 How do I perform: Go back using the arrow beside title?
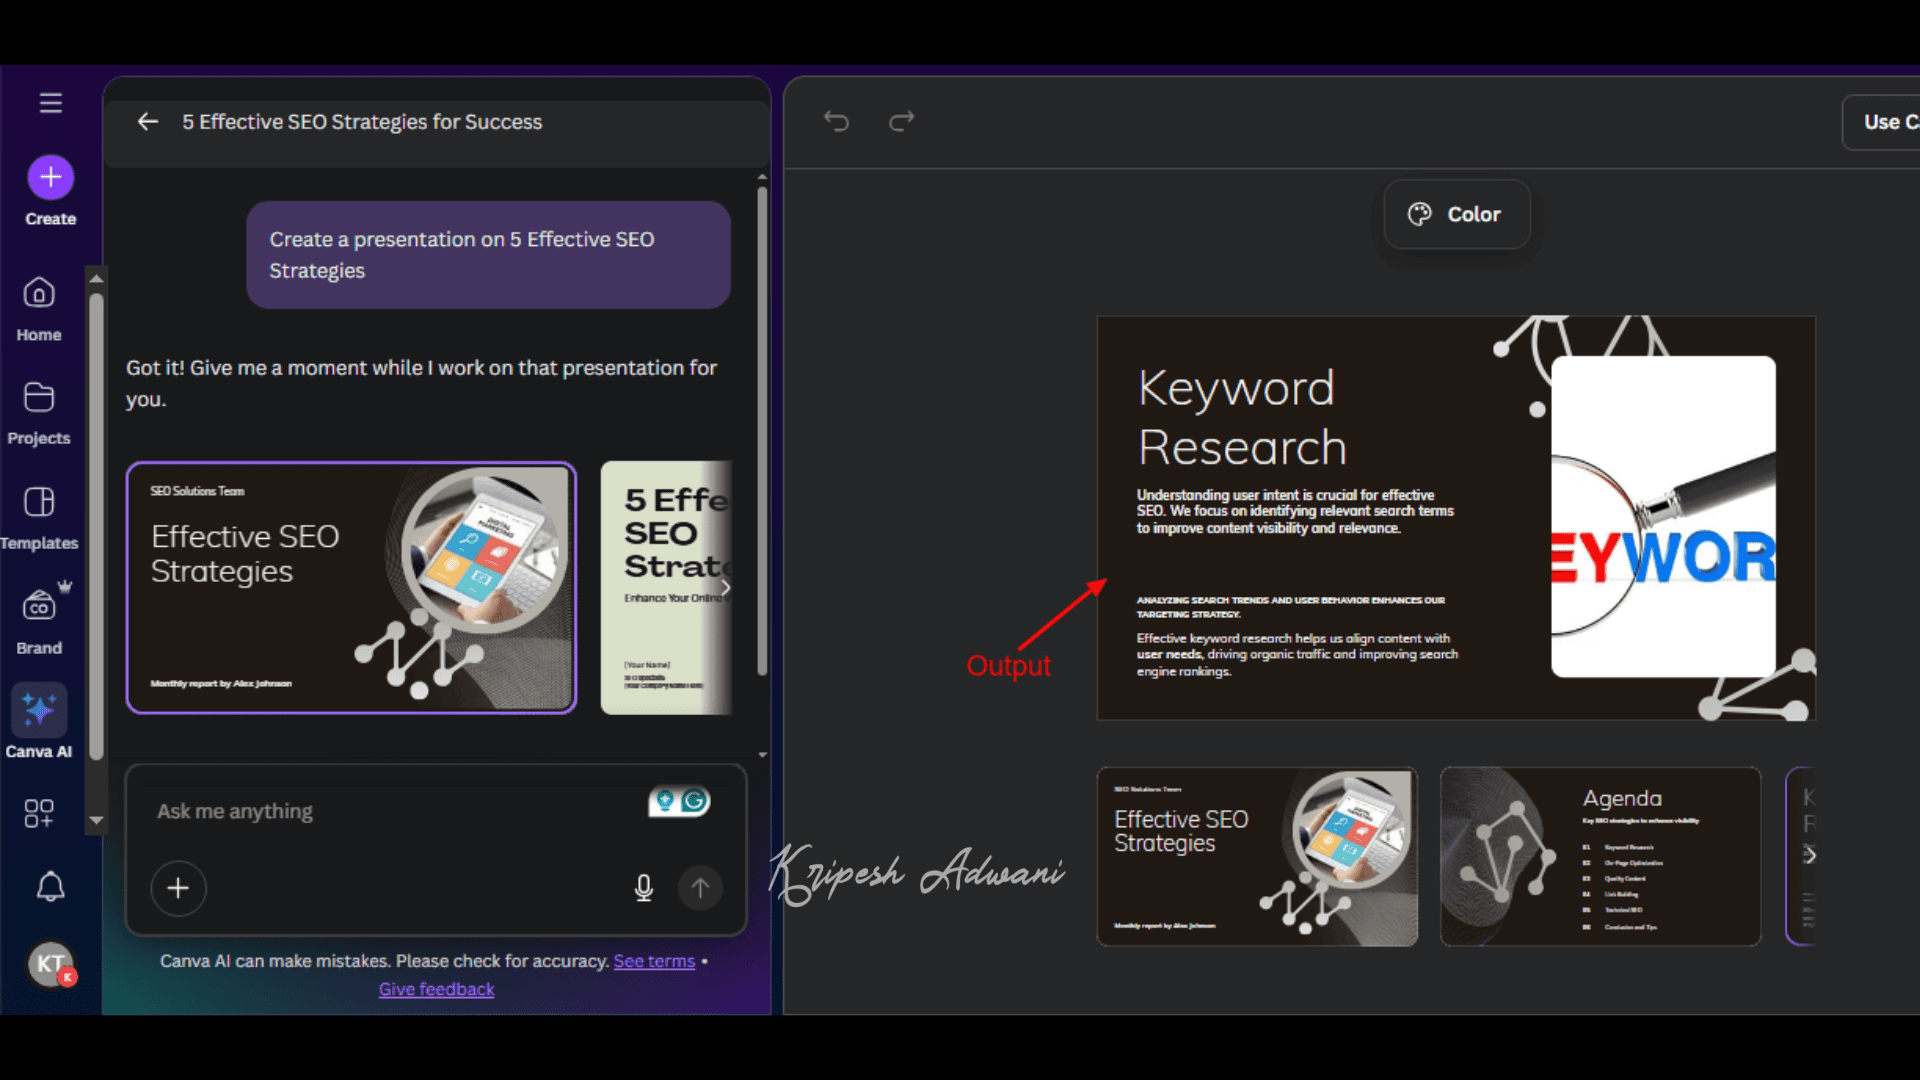pos(148,122)
